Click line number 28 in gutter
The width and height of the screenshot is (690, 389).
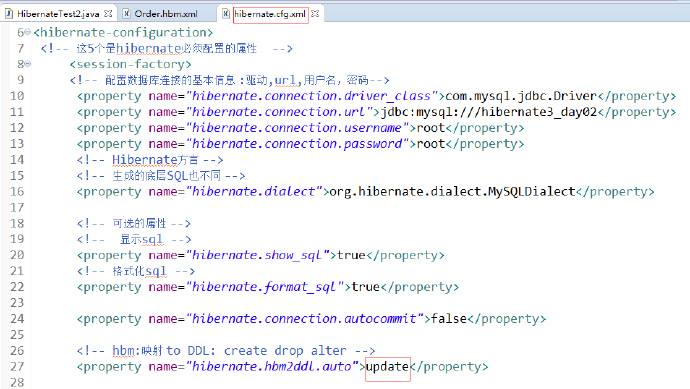(17, 382)
